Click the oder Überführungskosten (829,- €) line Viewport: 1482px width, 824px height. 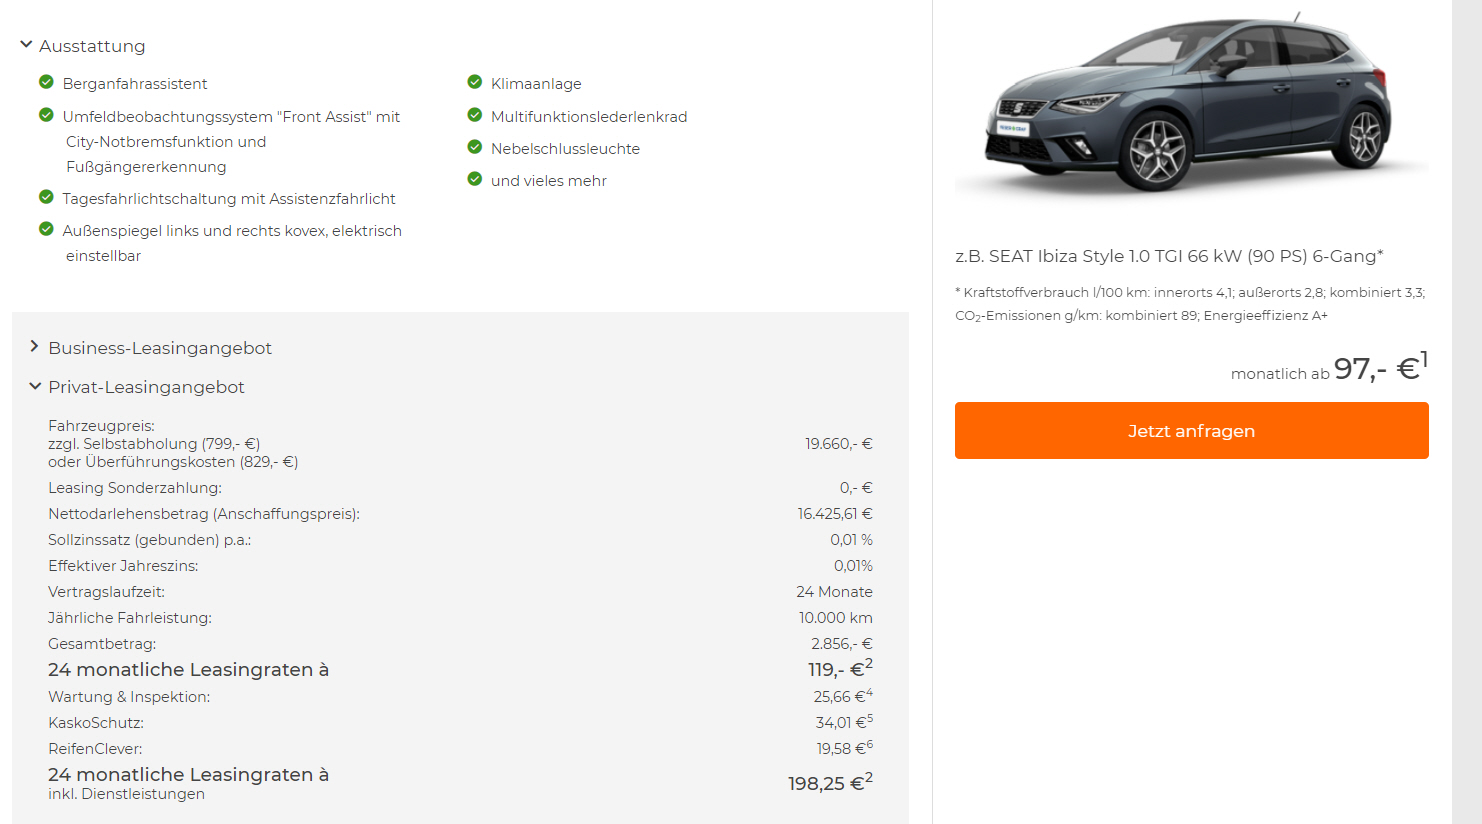click(x=173, y=462)
